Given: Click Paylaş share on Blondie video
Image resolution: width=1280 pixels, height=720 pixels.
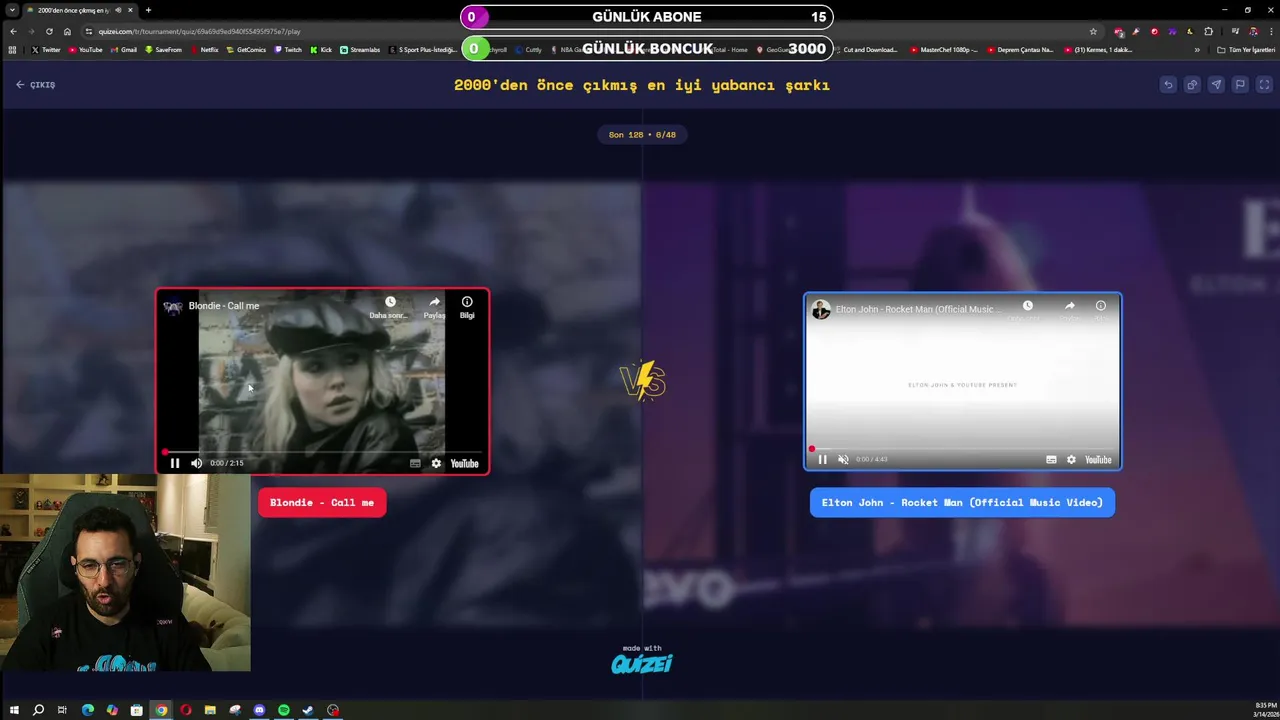Looking at the screenshot, I should coord(434,307).
